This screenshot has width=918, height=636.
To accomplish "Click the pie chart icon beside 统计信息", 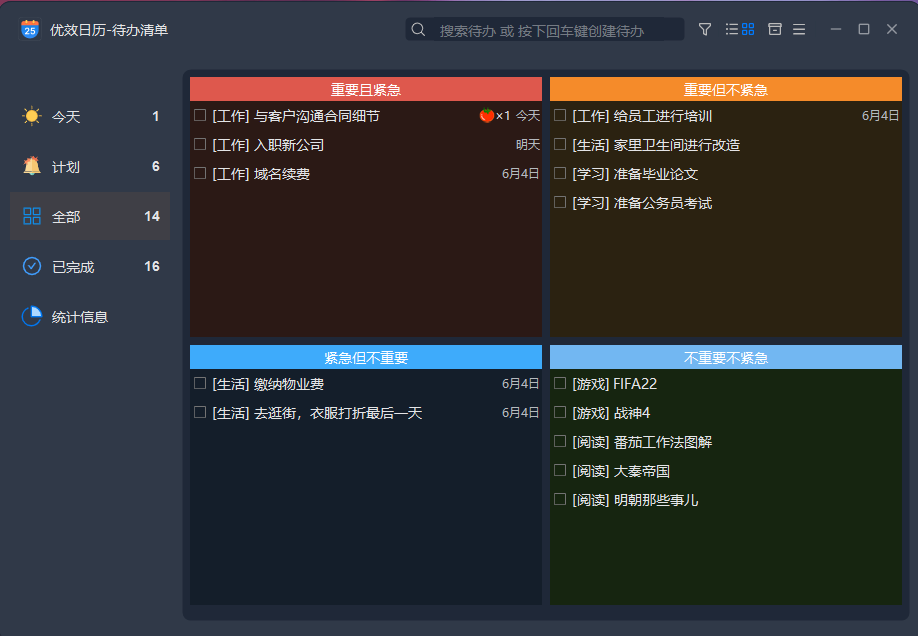I will [30, 316].
